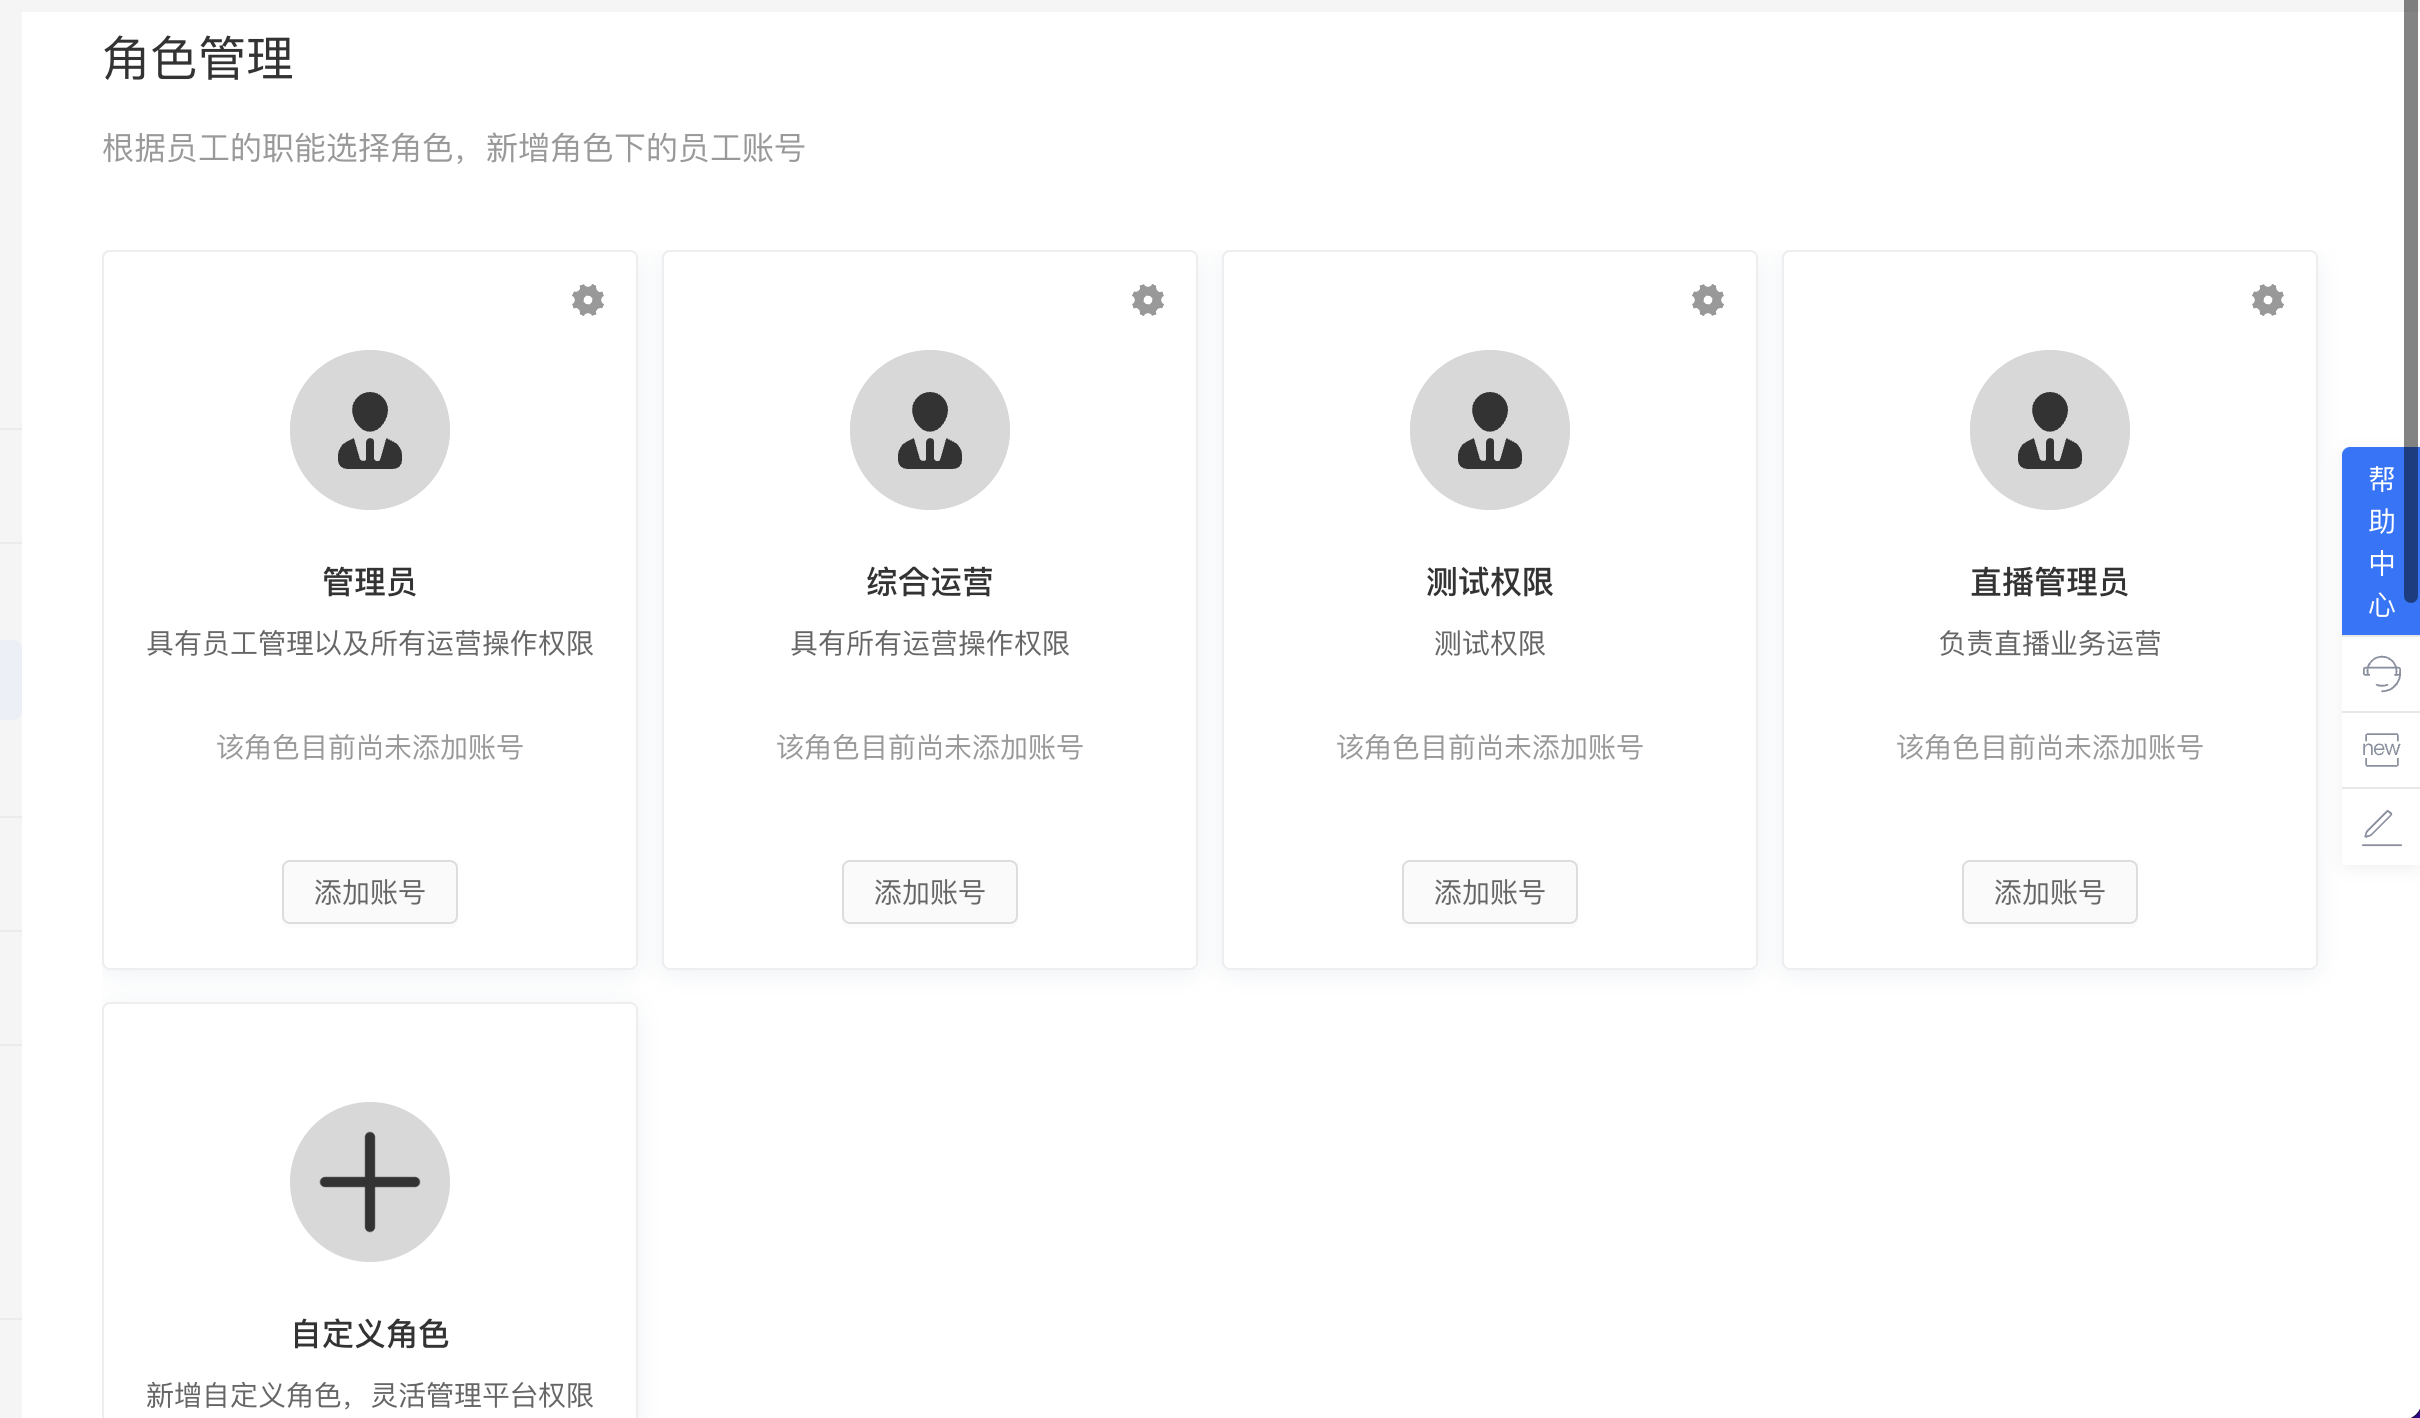This screenshot has height=1418, width=2420.
Task: Open settings gear on 测试权限 card
Action: (x=1708, y=300)
